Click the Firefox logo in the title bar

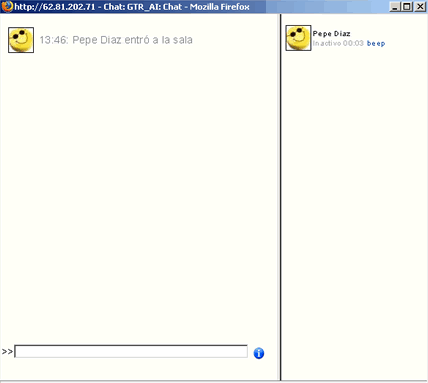pos(7,6)
